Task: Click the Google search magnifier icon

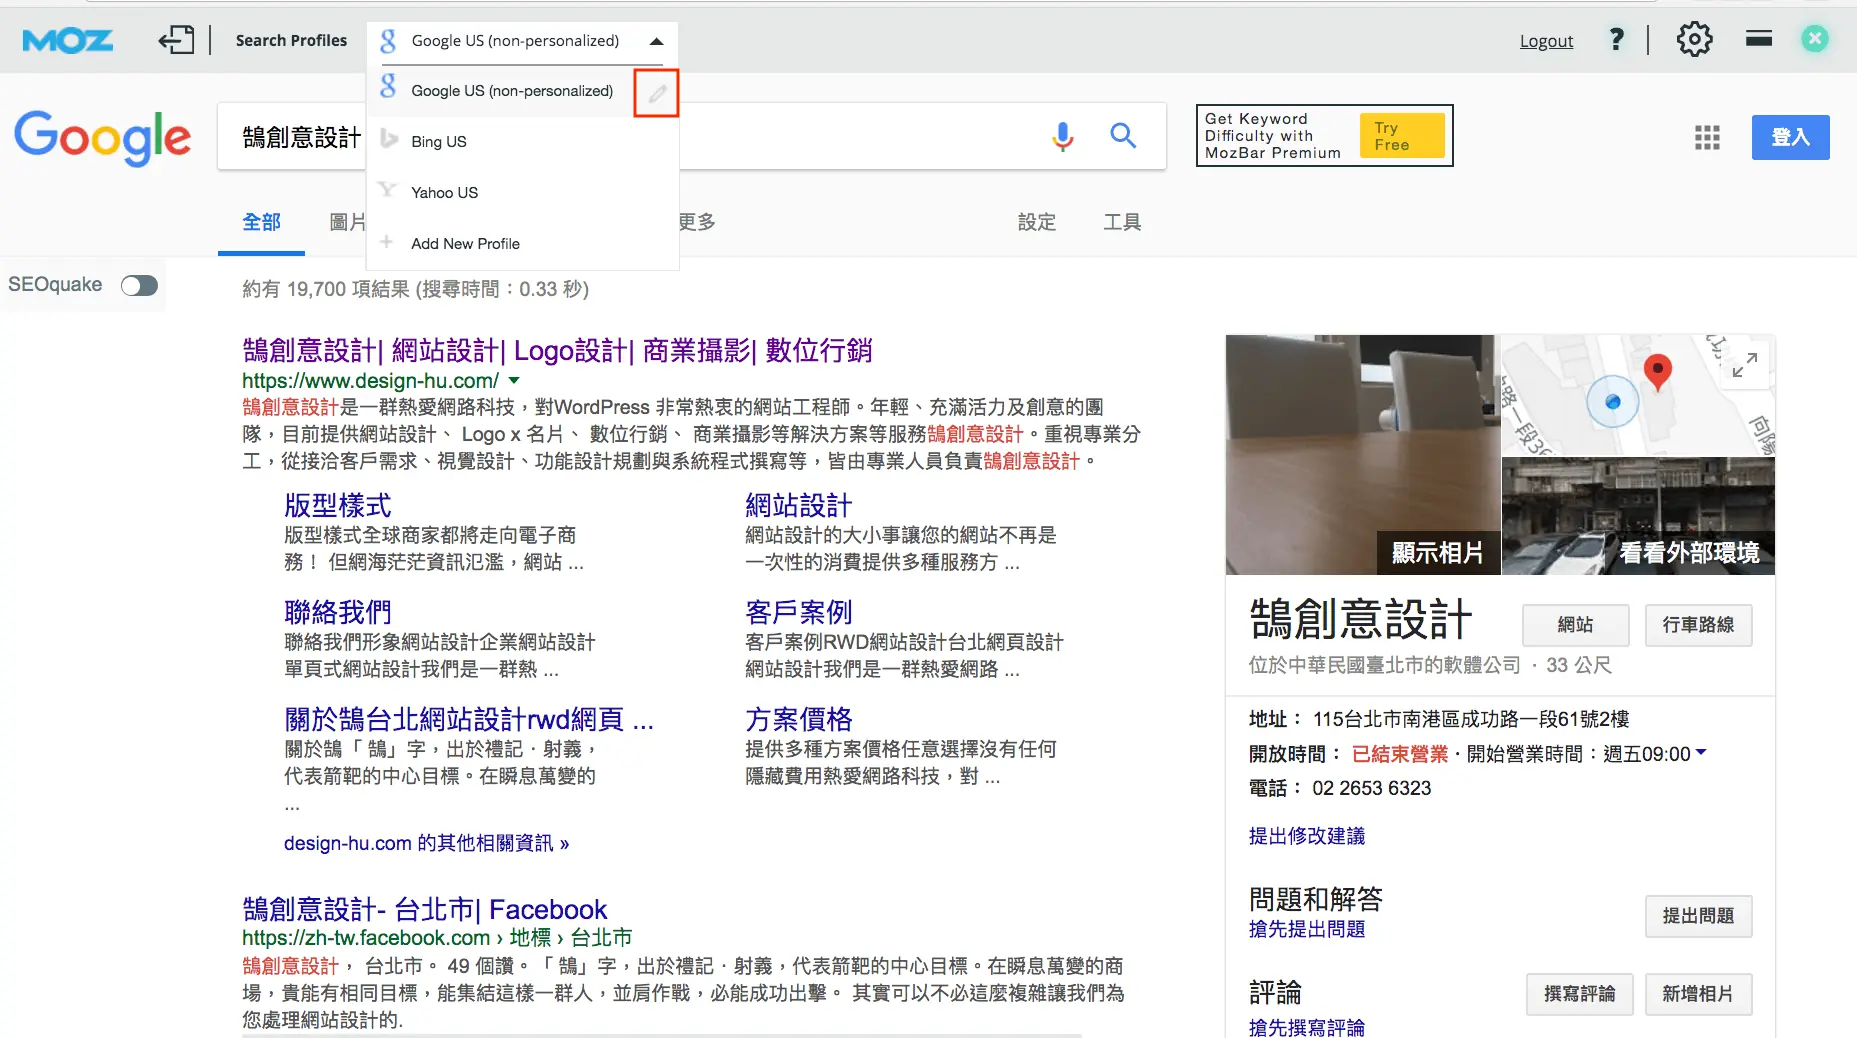Action: pos(1123,135)
